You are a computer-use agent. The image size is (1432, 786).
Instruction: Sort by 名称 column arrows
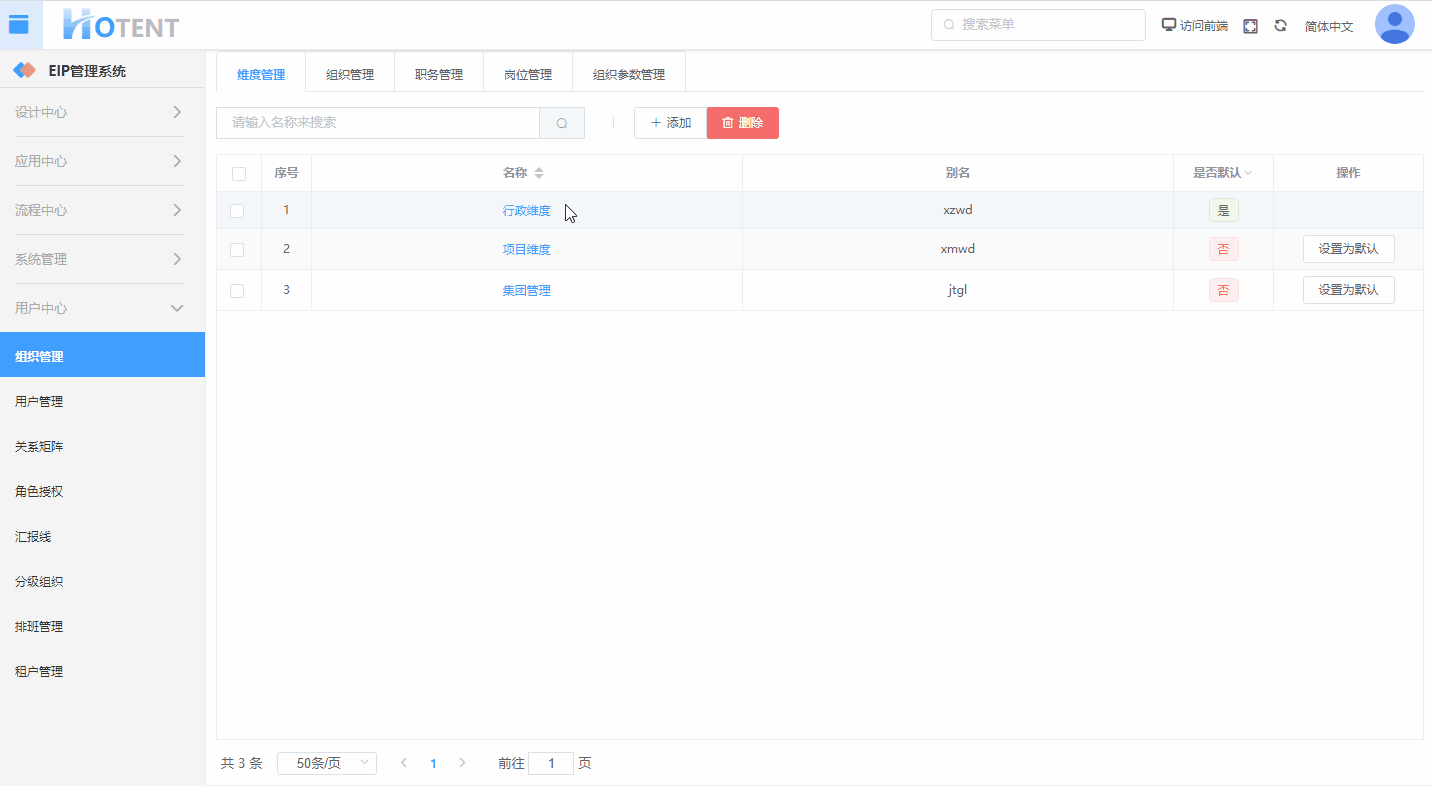(x=539, y=173)
